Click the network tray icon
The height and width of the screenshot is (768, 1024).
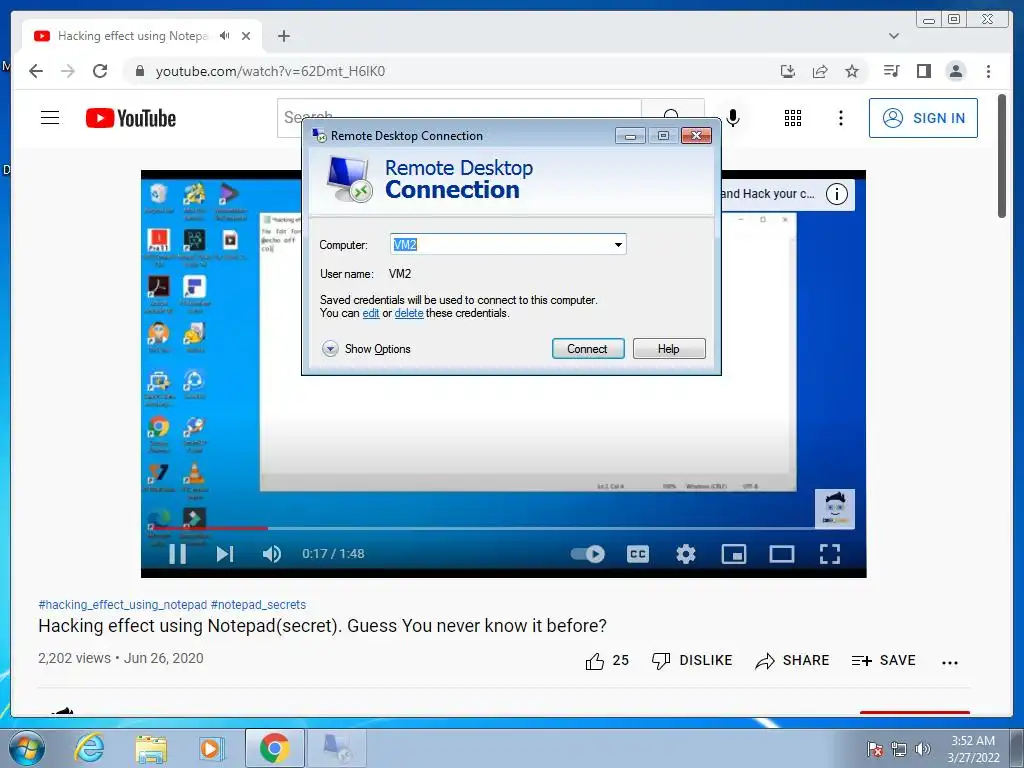click(x=899, y=749)
